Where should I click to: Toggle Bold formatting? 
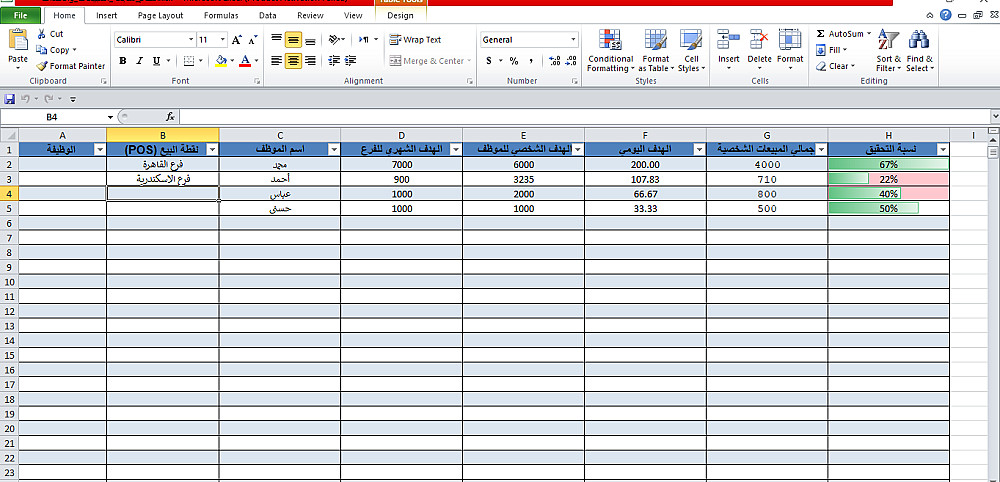click(x=122, y=61)
